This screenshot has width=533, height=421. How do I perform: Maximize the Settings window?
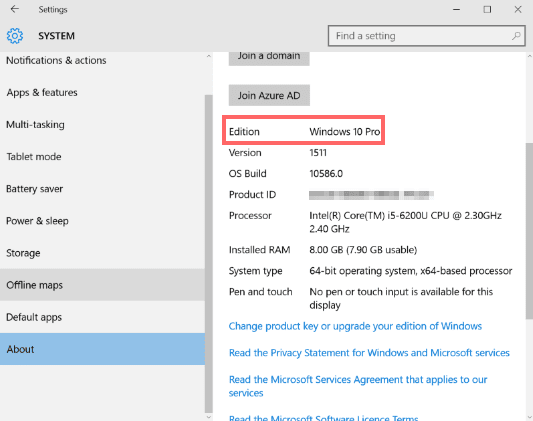click(x=487, y=10)
